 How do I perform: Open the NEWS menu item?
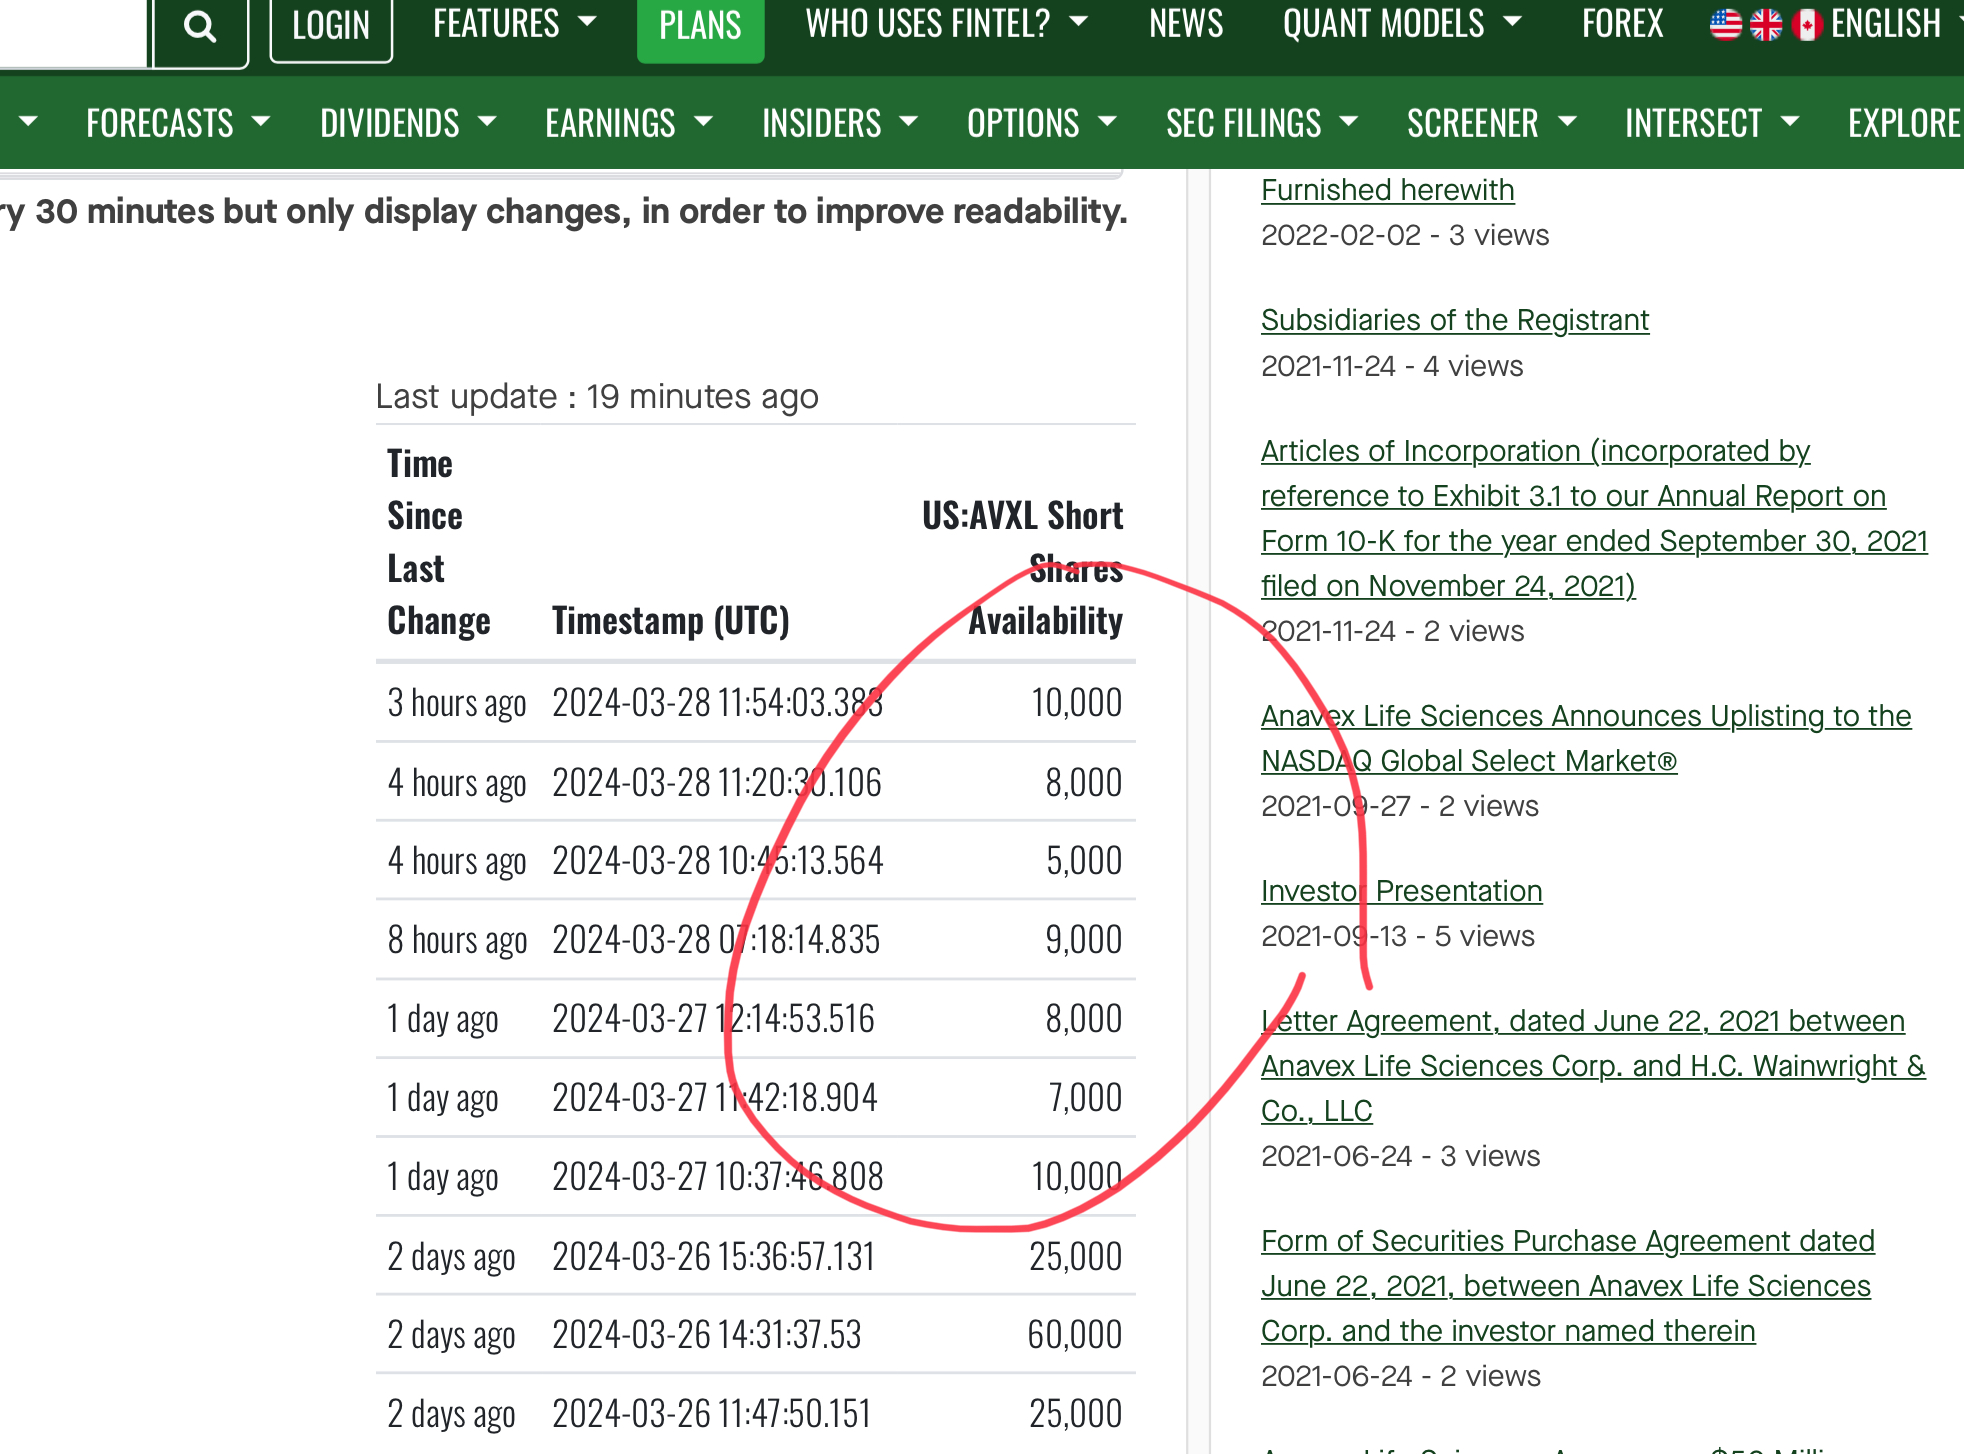(x=1186, y=24)
